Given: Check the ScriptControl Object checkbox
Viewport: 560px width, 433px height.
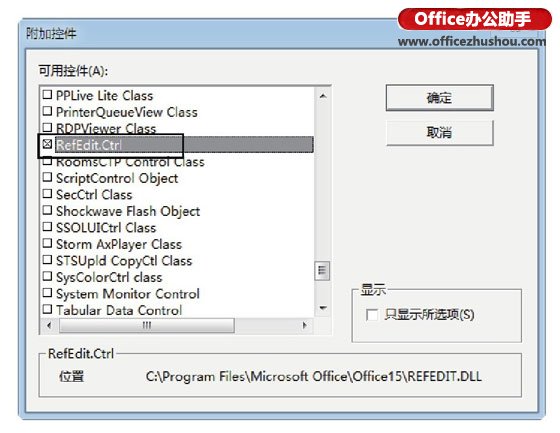Looking at the screenshot, I should tap(47, 177).
